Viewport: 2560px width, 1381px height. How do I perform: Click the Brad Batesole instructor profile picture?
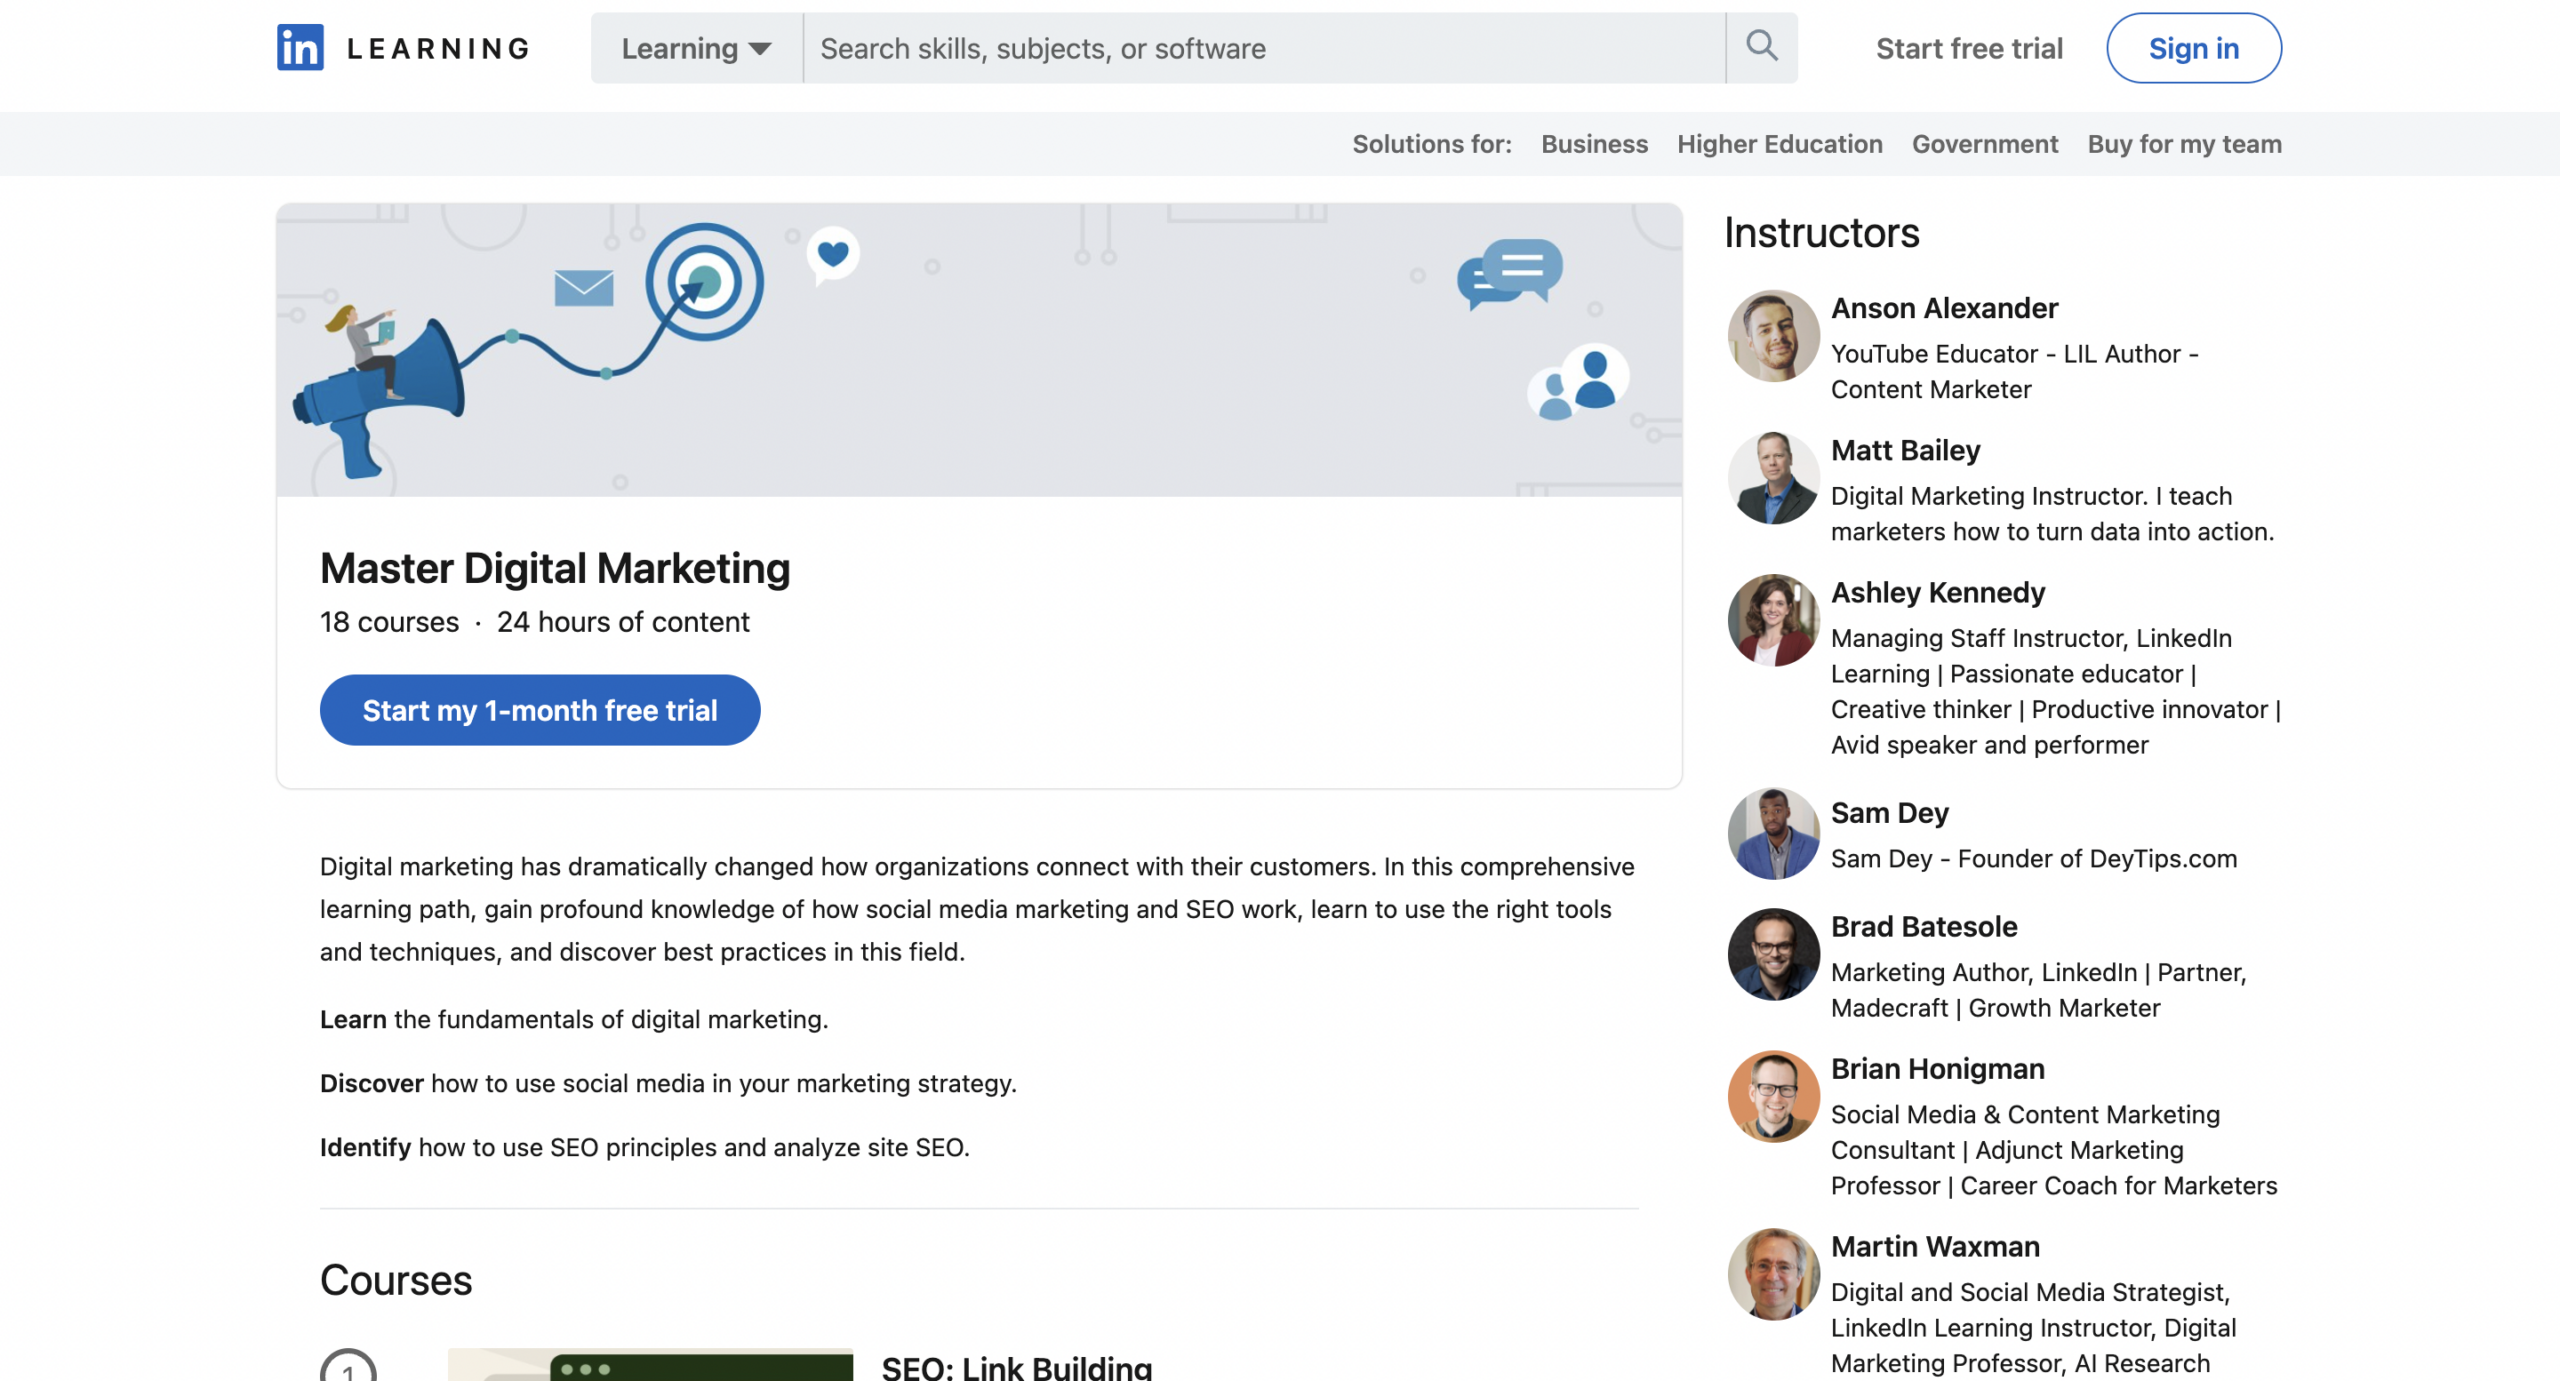tap(1770, 952)
